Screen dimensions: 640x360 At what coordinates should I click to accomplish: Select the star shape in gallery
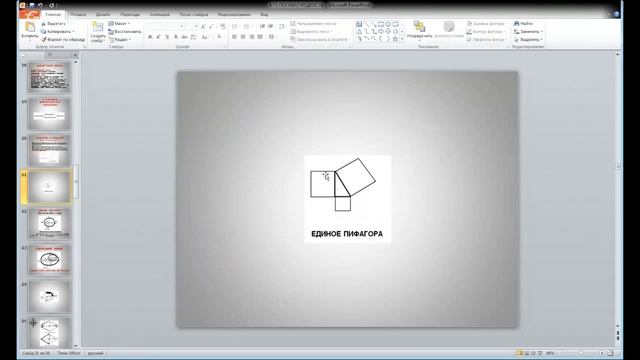(x=395, y=39)
